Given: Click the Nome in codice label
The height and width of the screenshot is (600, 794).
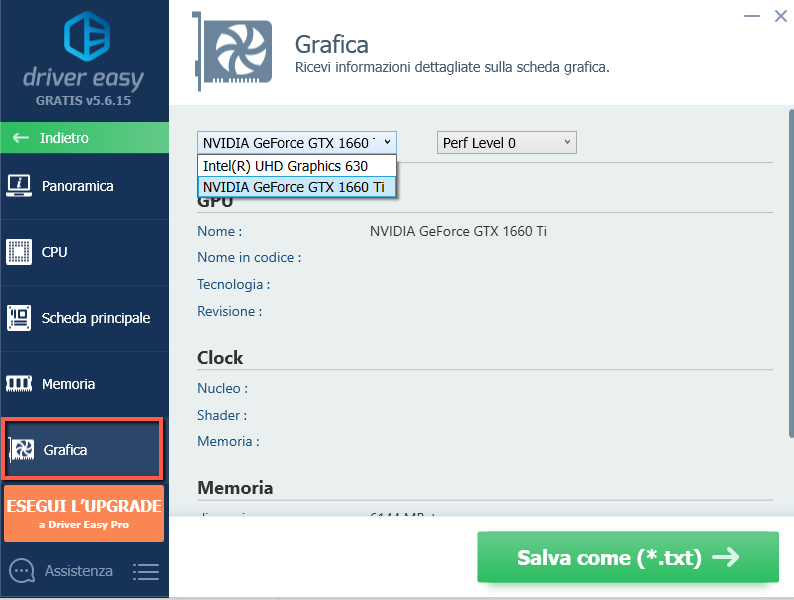Looking at the screenshot, I should 249,258.
